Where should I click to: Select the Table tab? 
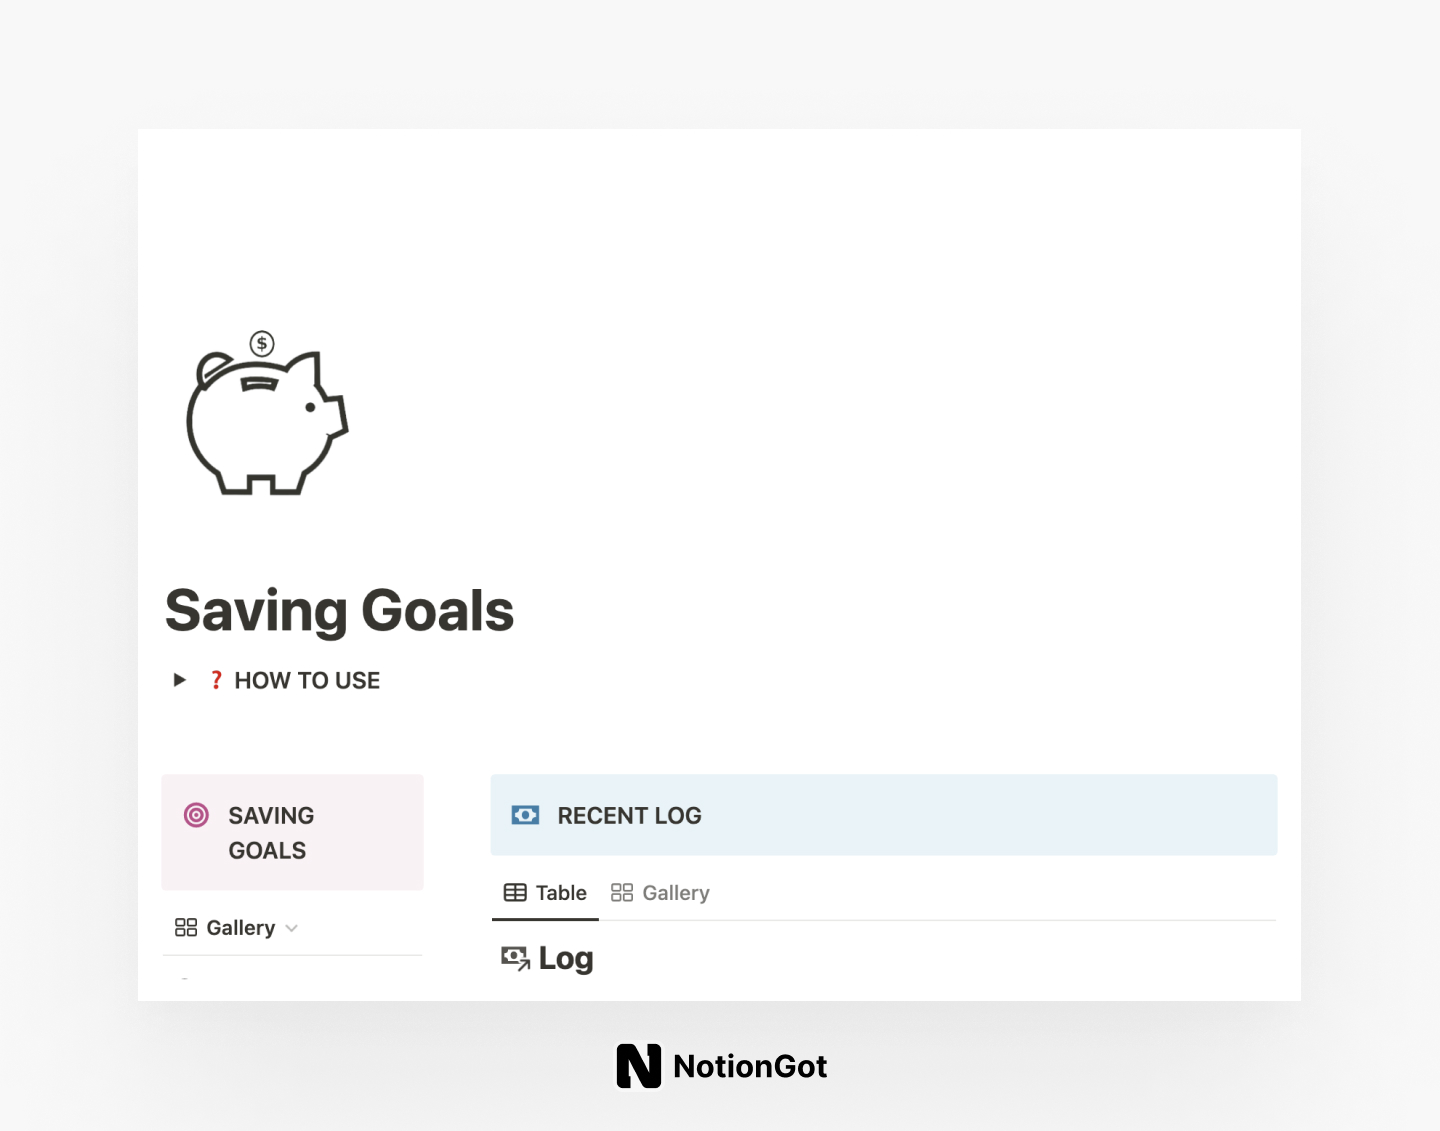pos(561,892)
